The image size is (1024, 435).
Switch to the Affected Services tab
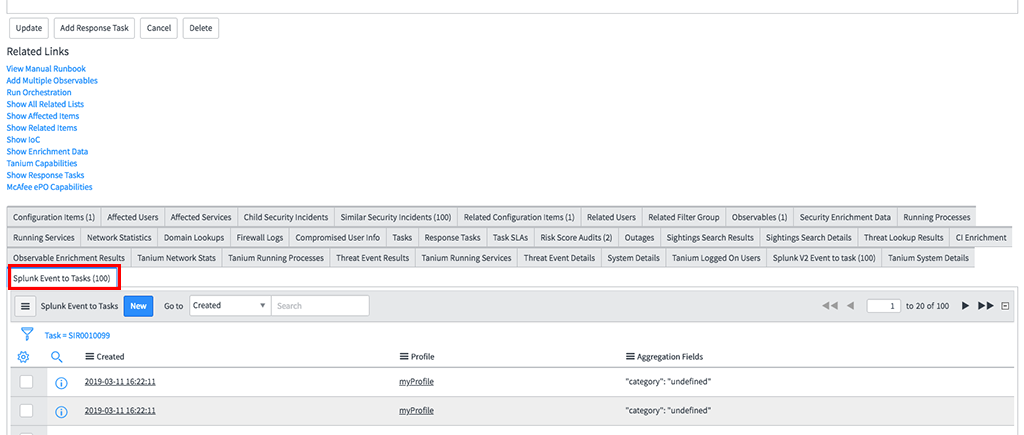point(201,217)
